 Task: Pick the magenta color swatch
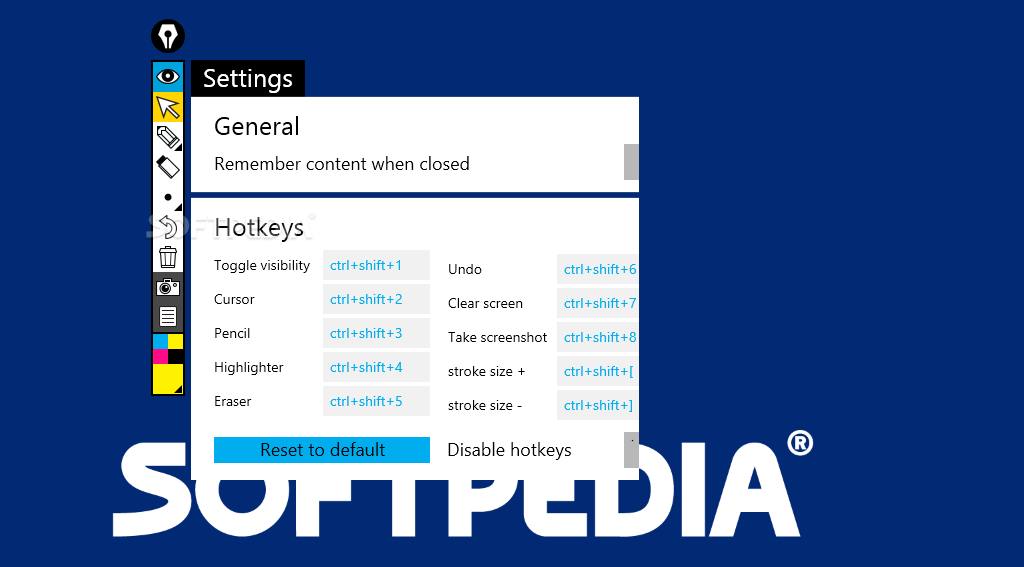(161, 357)
